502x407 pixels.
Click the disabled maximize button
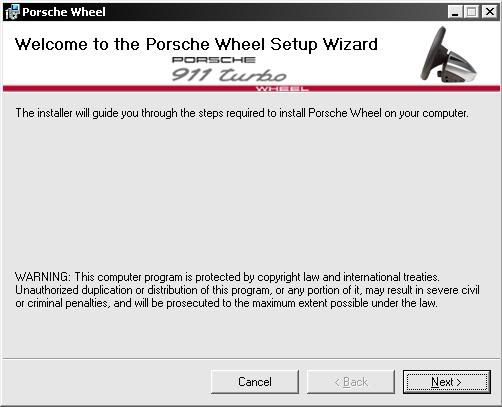click(x=472, y=12)
